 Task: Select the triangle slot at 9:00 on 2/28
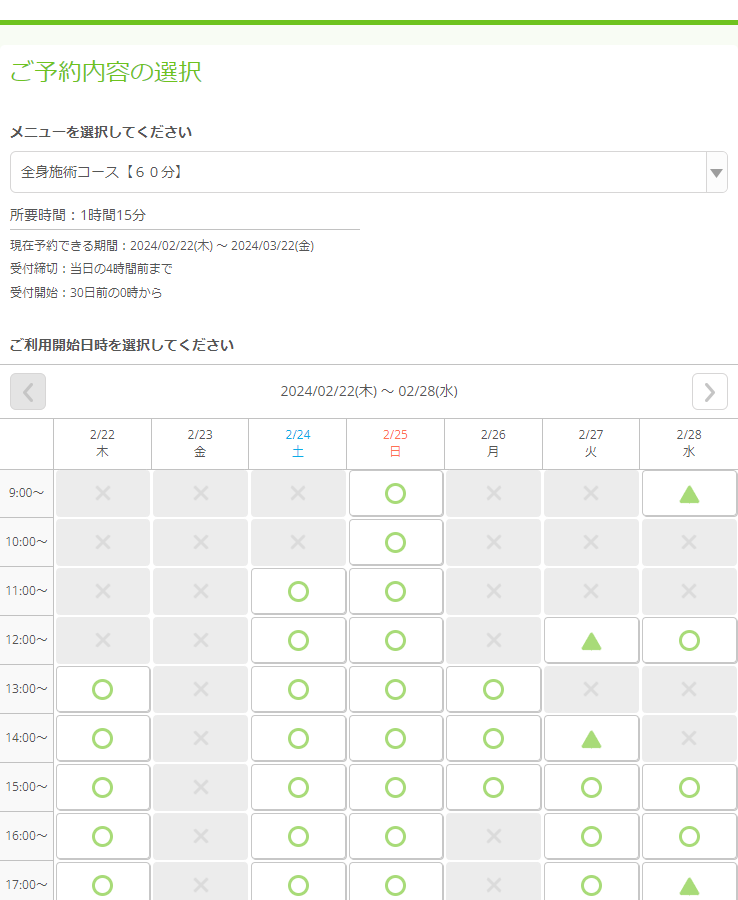pyautogui.click(x=689, y=493)
